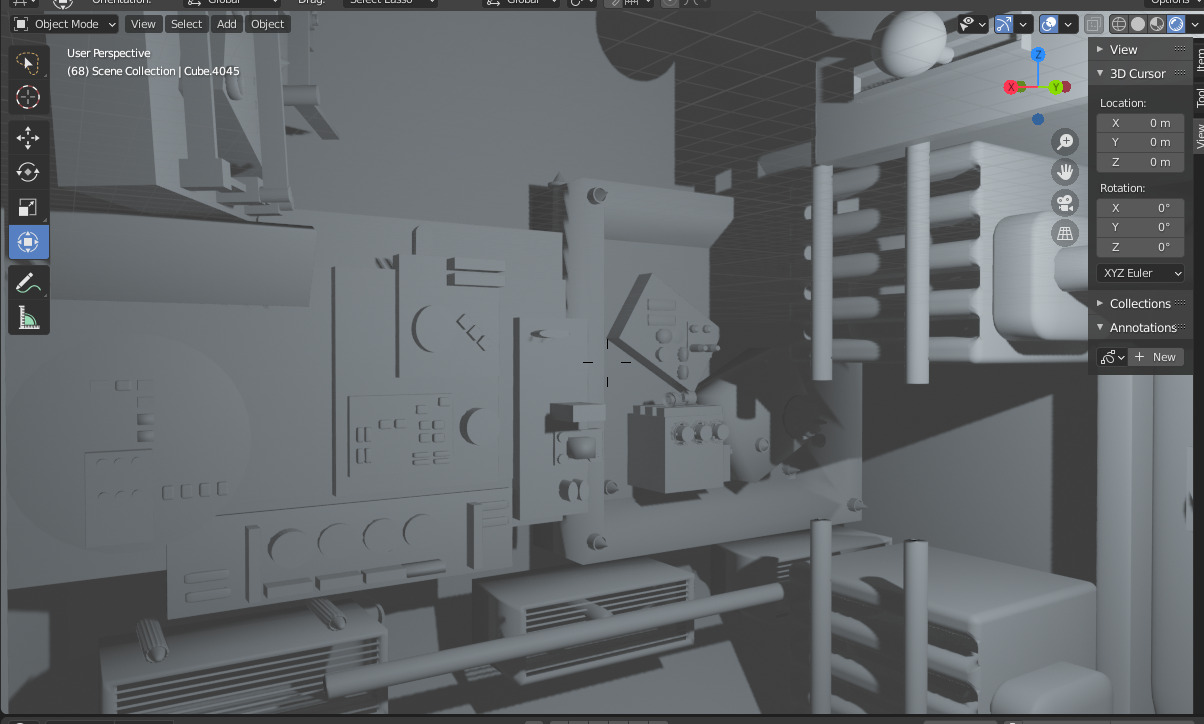
Task: Switch to the Tool sidebar tab
Action: pos(1199,96)
